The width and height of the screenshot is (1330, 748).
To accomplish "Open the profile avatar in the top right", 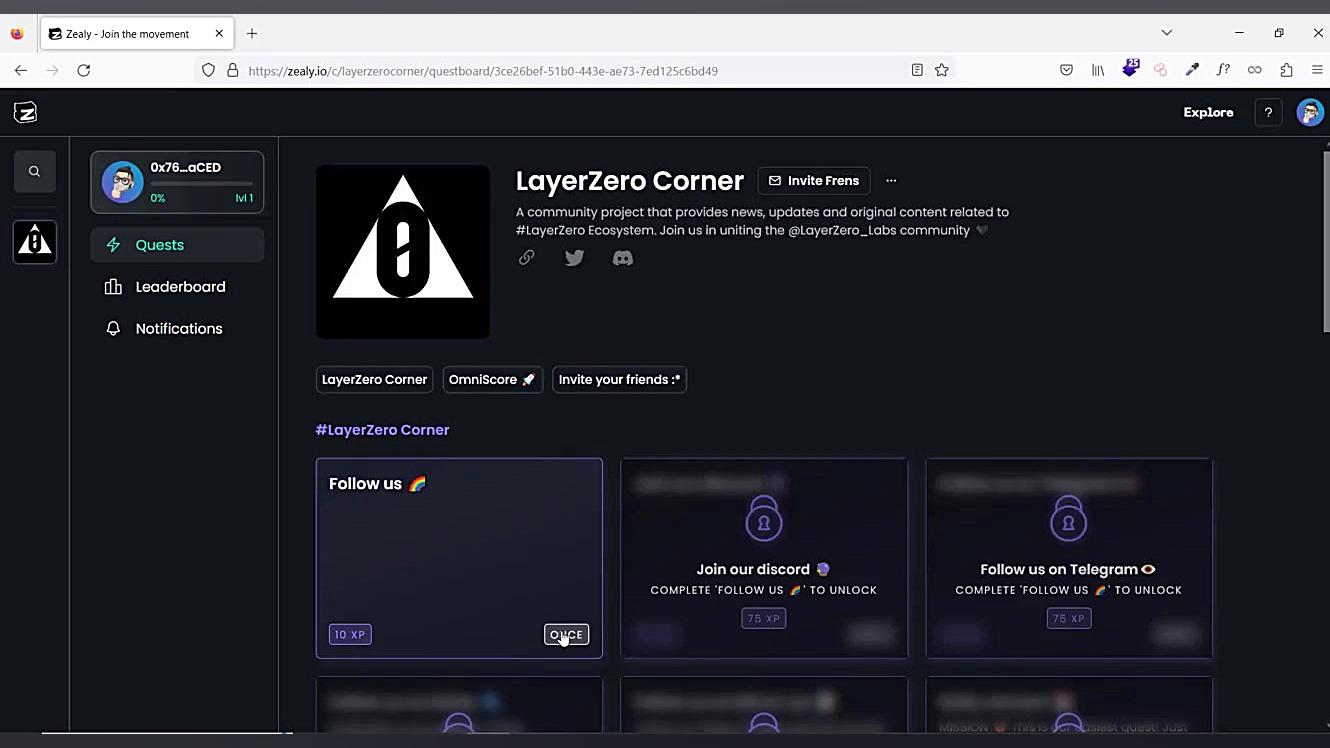I will point(1309,112).
